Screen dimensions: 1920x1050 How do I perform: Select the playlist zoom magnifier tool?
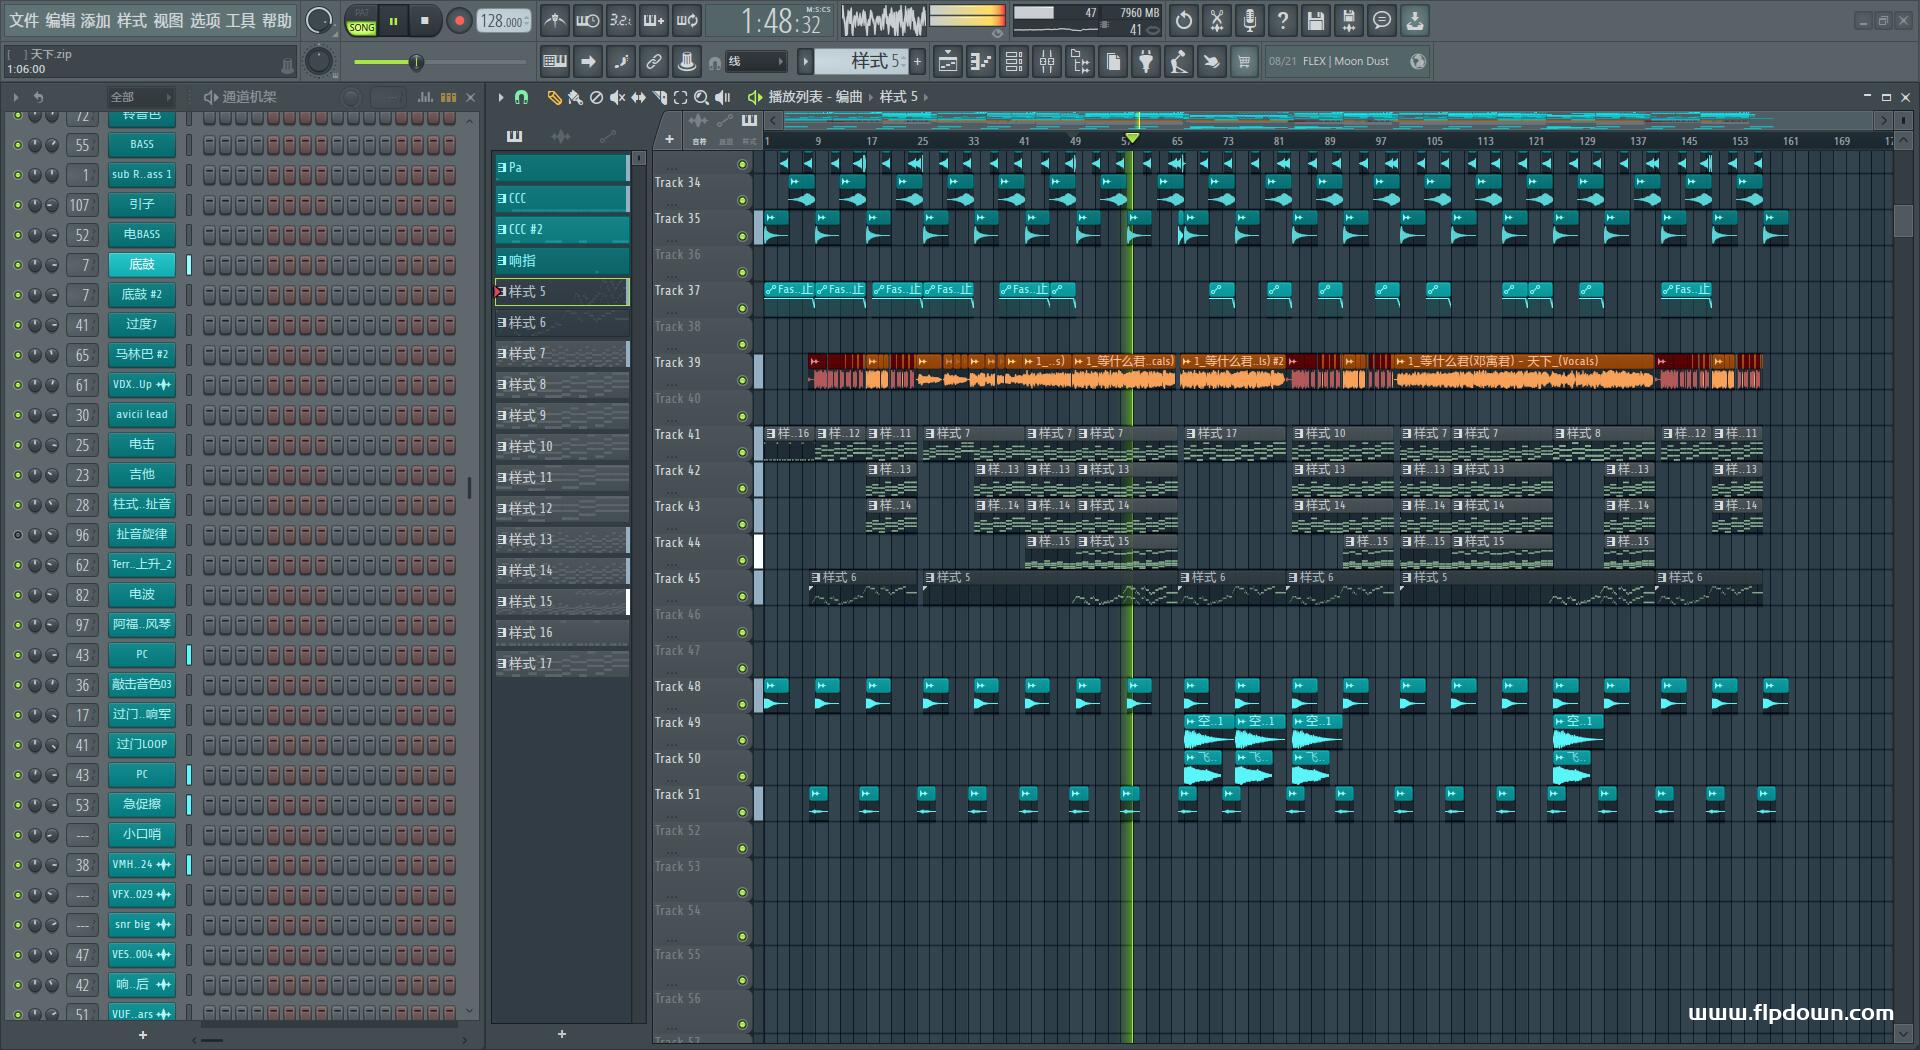(701, 97)
